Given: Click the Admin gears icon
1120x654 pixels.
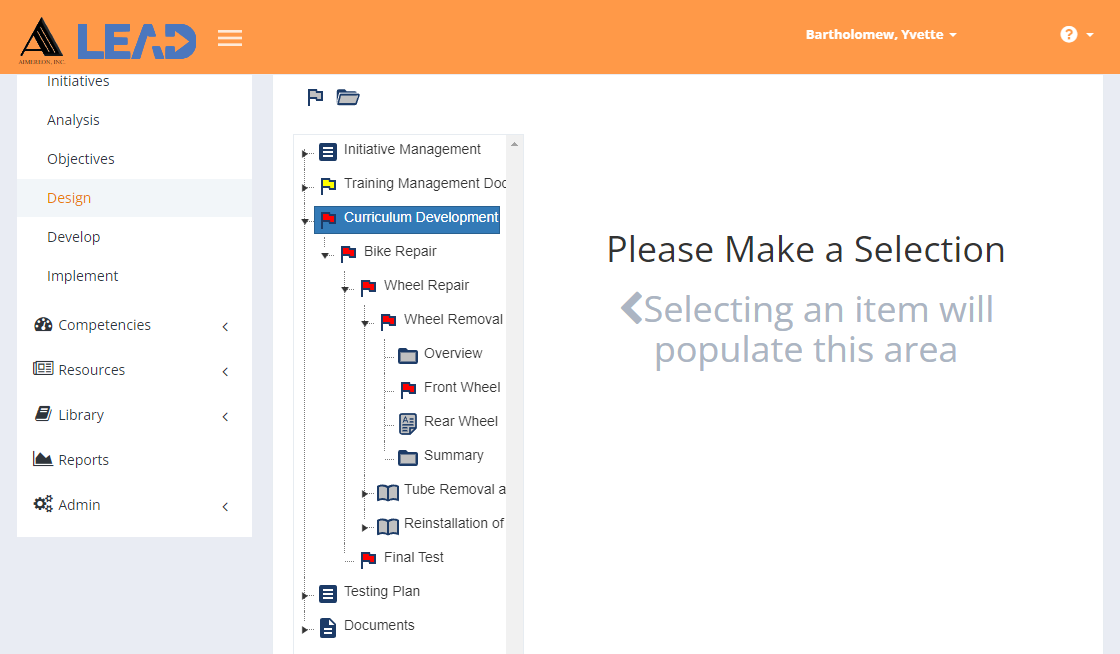Looking at the screenshot, I should pos(43,503).
